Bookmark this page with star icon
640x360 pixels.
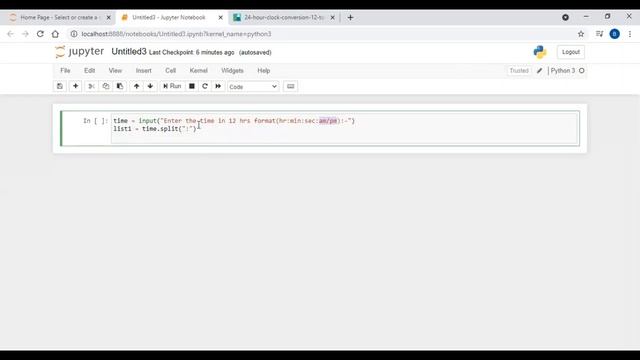[x=581, y=34]
